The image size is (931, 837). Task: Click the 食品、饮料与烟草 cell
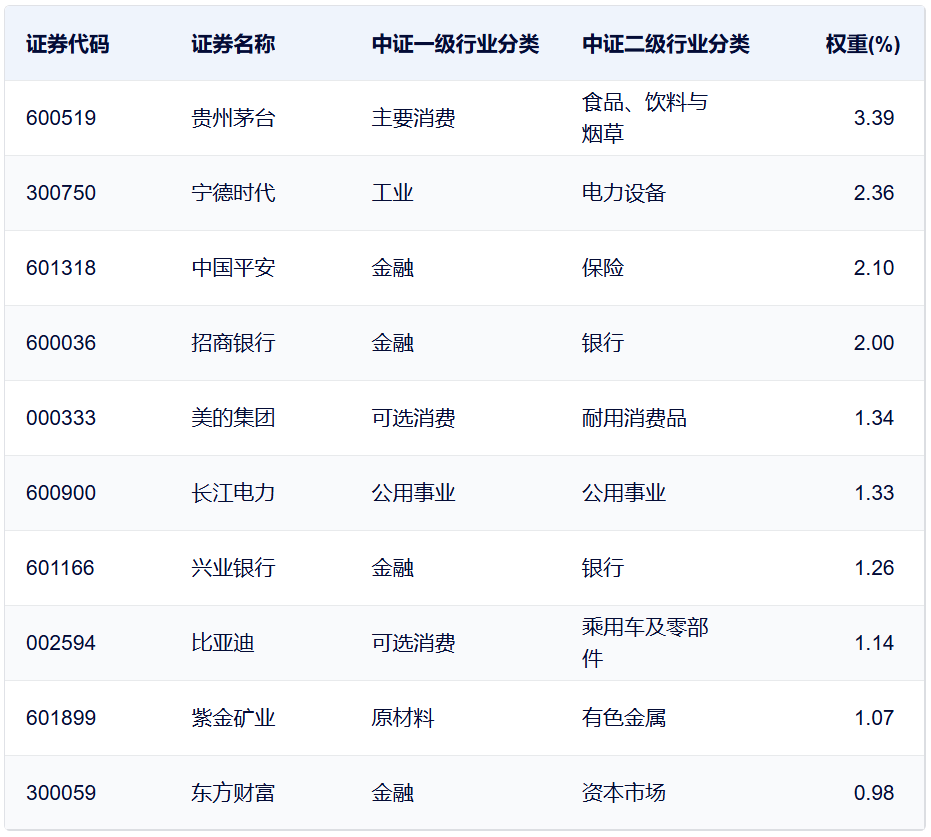tap(645, 118)
